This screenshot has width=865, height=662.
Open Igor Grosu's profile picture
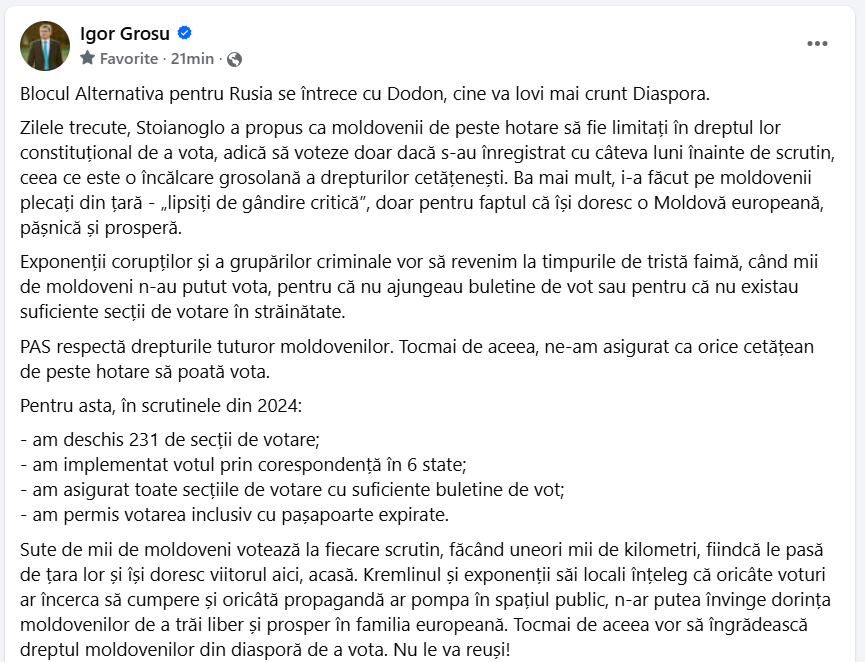(x=45, y=46)
